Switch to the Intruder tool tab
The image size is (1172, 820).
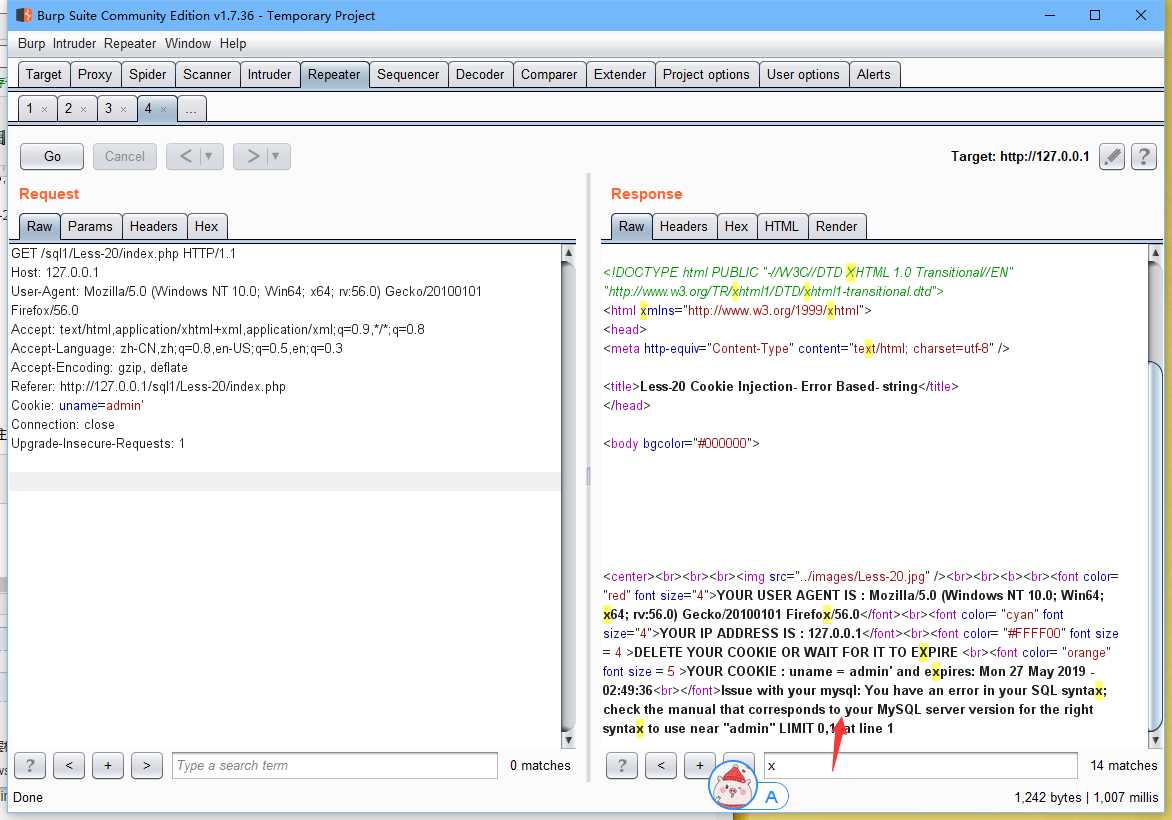tap(269, 74)
